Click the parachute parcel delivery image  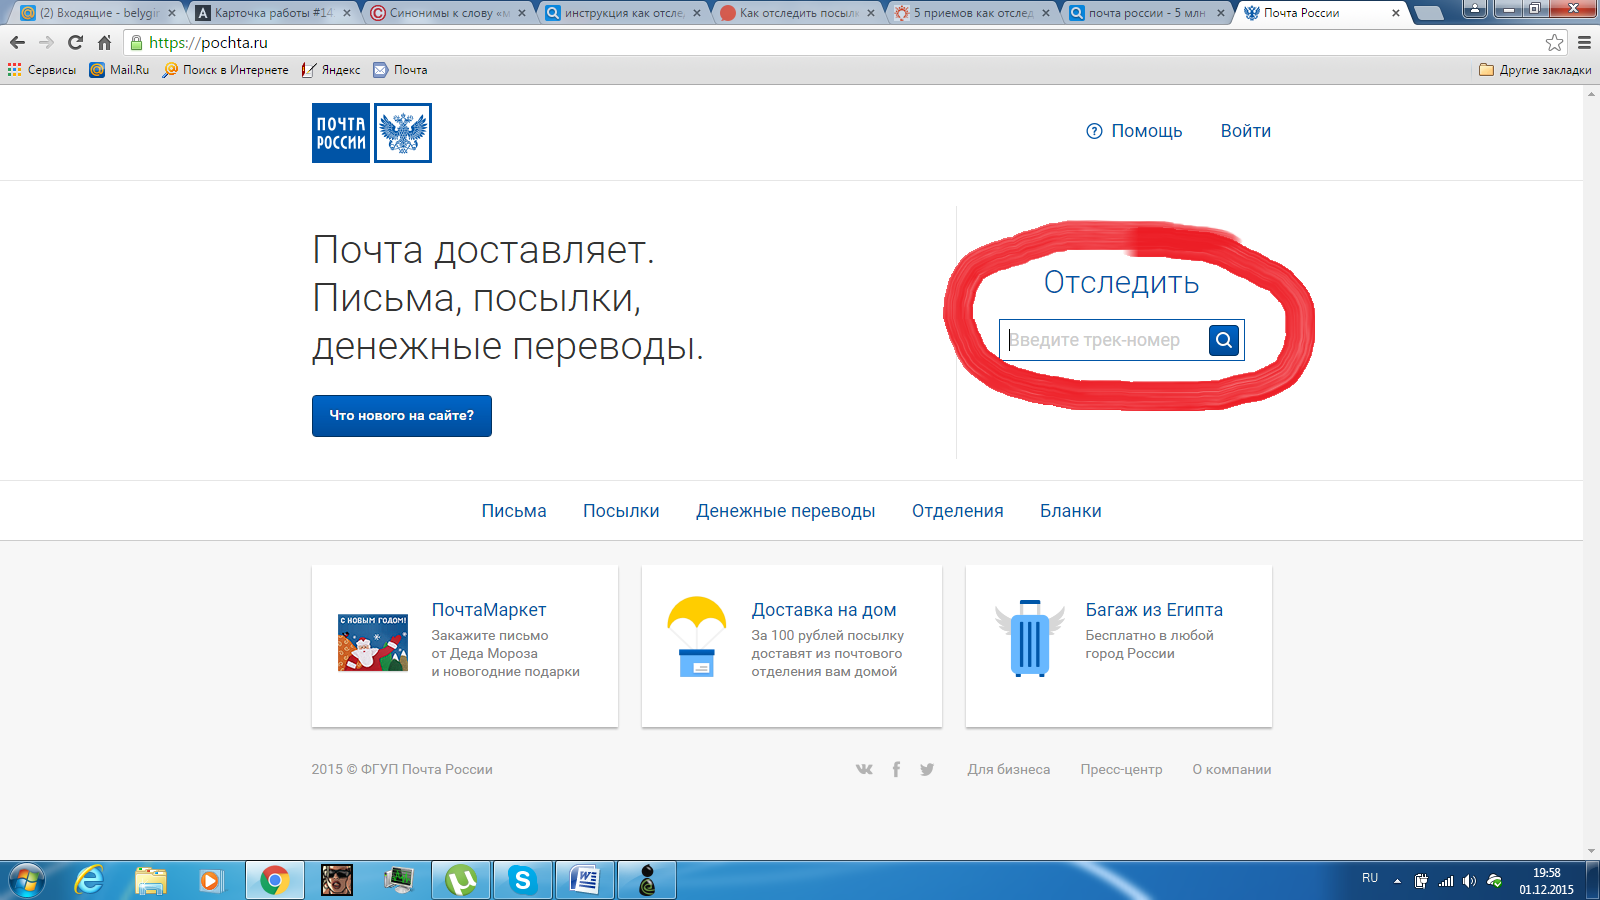click(x=697, y=637)
